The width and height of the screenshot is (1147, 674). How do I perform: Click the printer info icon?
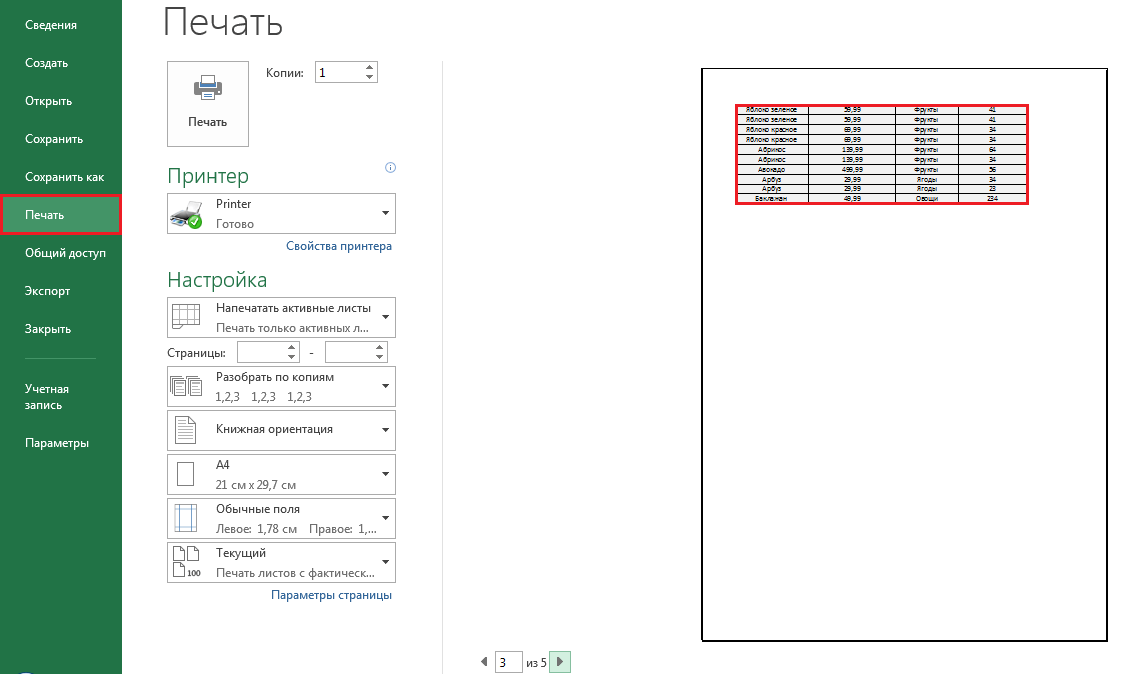coord(390,168)
